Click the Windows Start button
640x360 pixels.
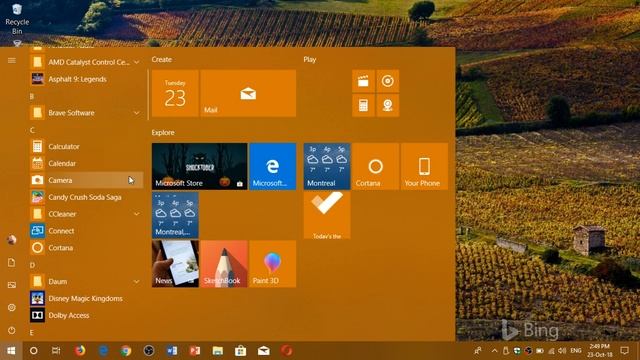[x=11, y=351]
